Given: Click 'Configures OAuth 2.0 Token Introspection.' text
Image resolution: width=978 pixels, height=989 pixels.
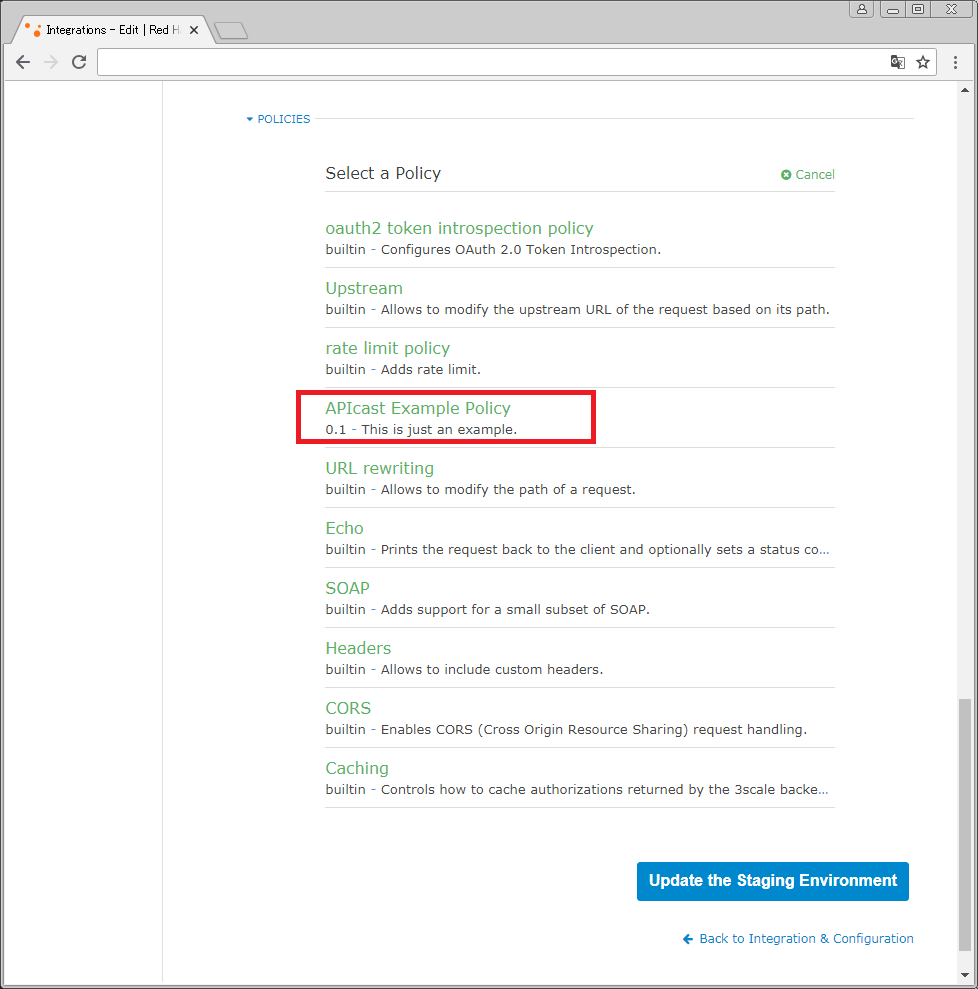Looking at the screenshot, I should coord(521,250).
